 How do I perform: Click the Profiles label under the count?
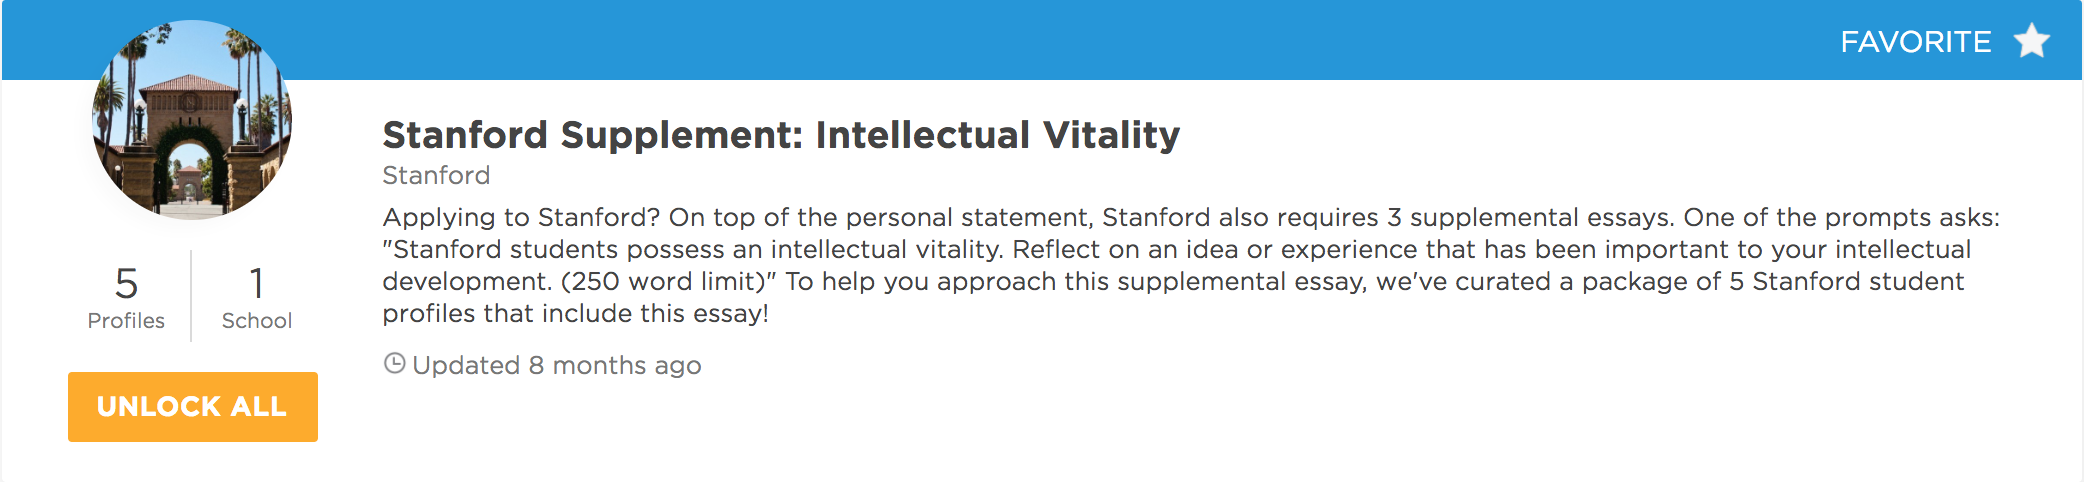point(126,321)
